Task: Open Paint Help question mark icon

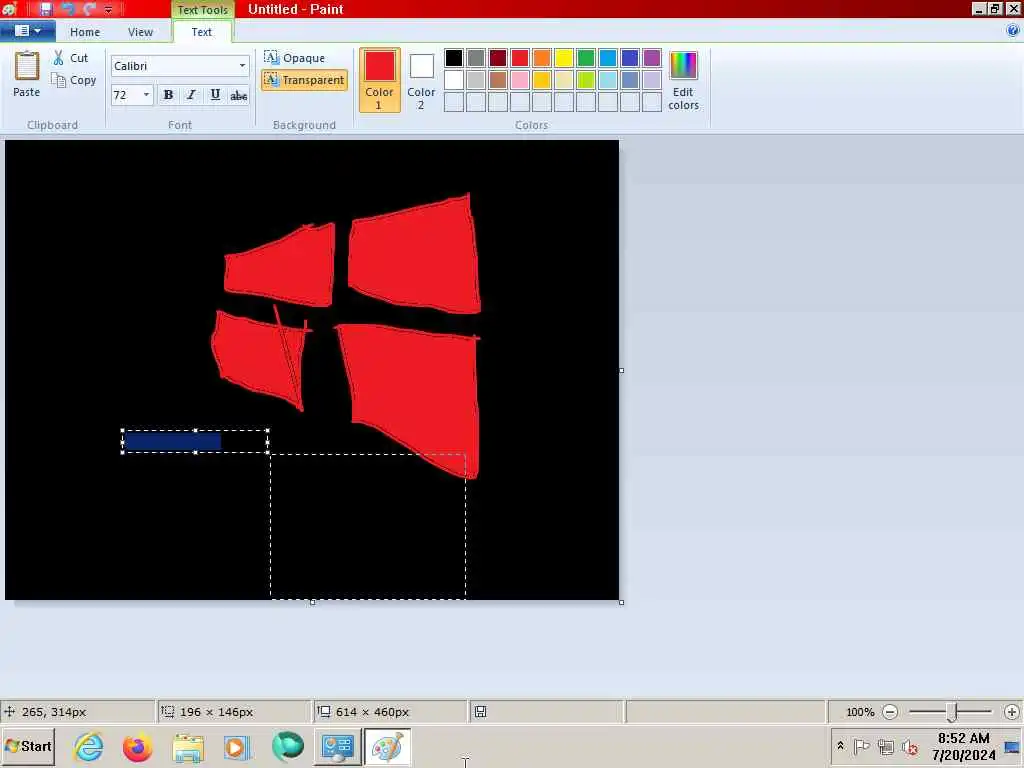Action: 1013,30
